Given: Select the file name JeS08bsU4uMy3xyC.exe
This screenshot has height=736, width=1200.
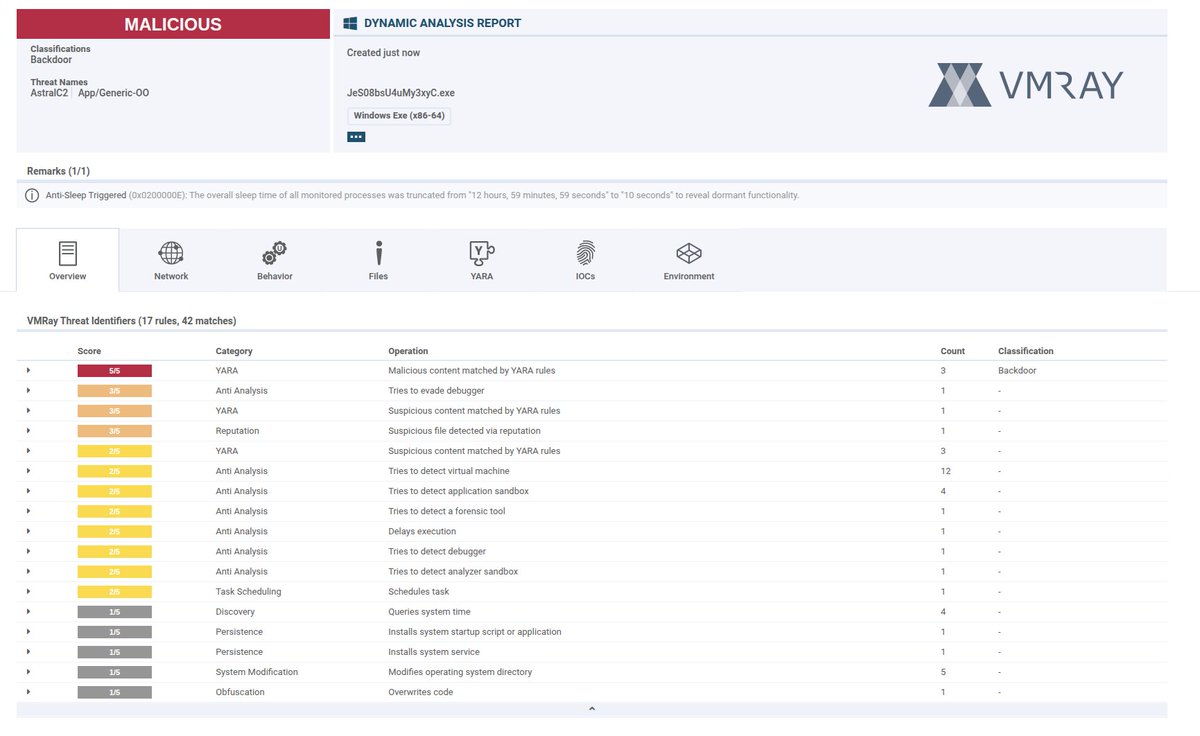Looking at the screenshot, I should click(x=401, y=93).
